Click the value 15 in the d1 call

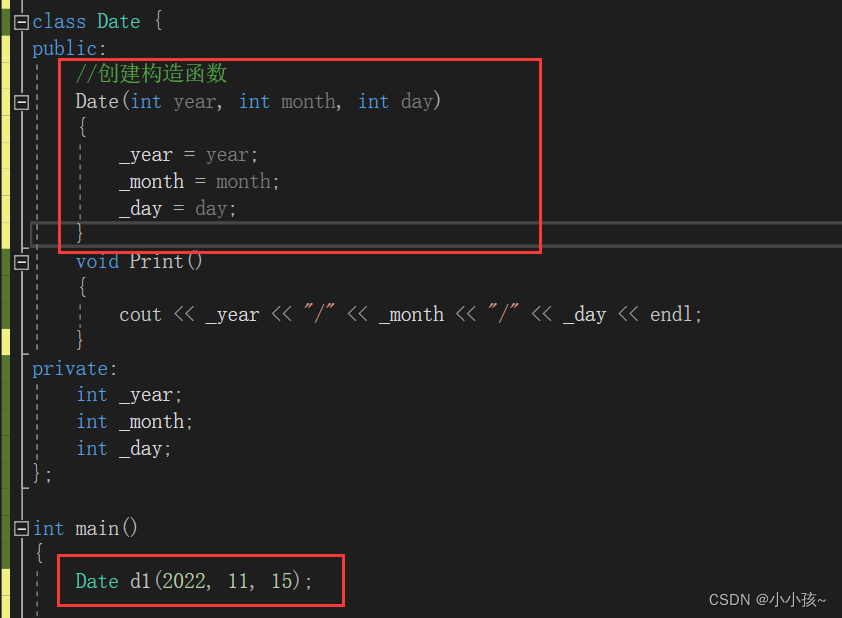point(282,581)
